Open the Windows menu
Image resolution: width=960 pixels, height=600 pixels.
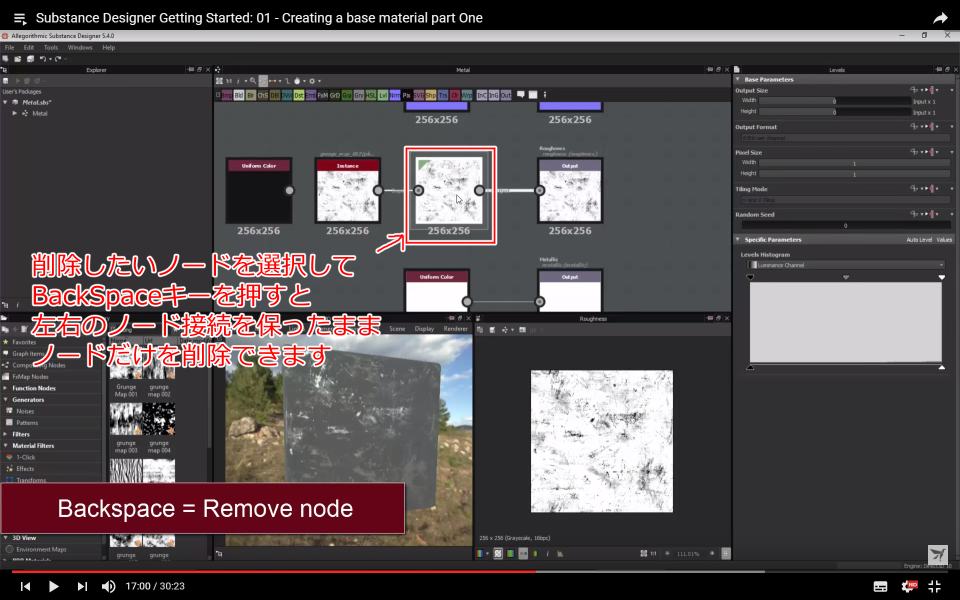(x=80, y=47)
